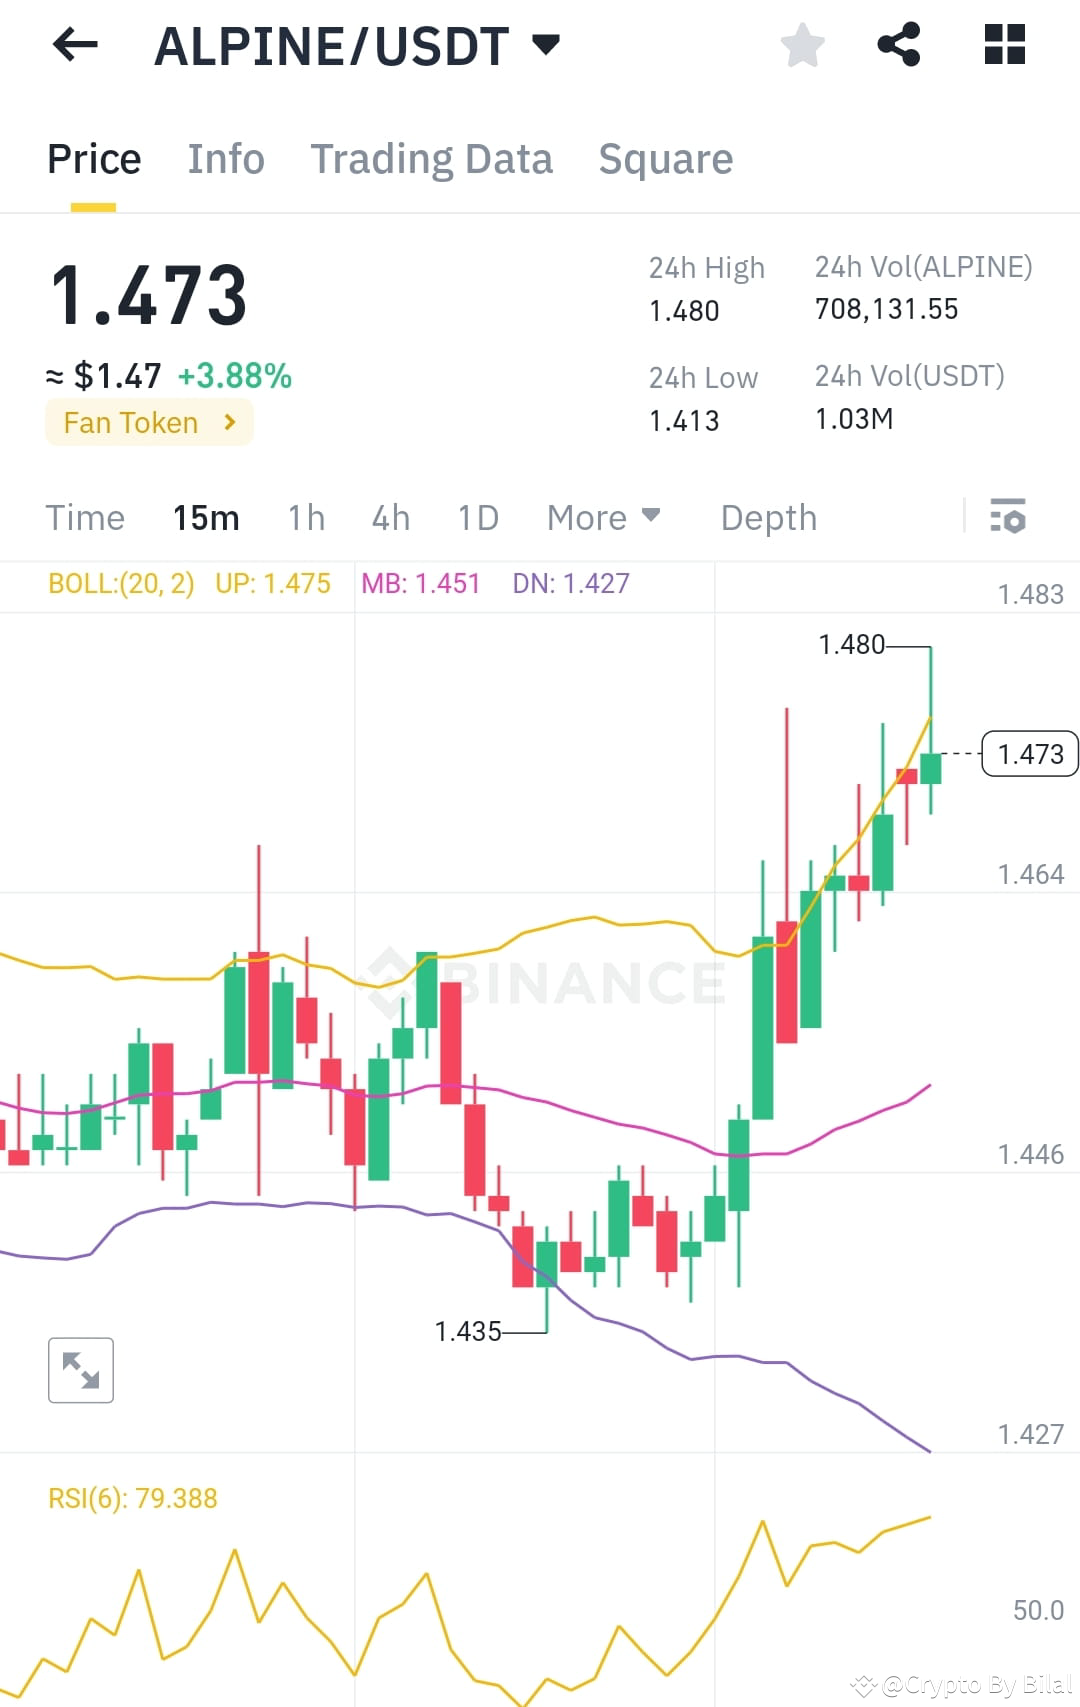Image resolution: width=1080 pixels, height=1707 pixels.
Task: Go to the Square tab
Action: click(x=665, y=158)
